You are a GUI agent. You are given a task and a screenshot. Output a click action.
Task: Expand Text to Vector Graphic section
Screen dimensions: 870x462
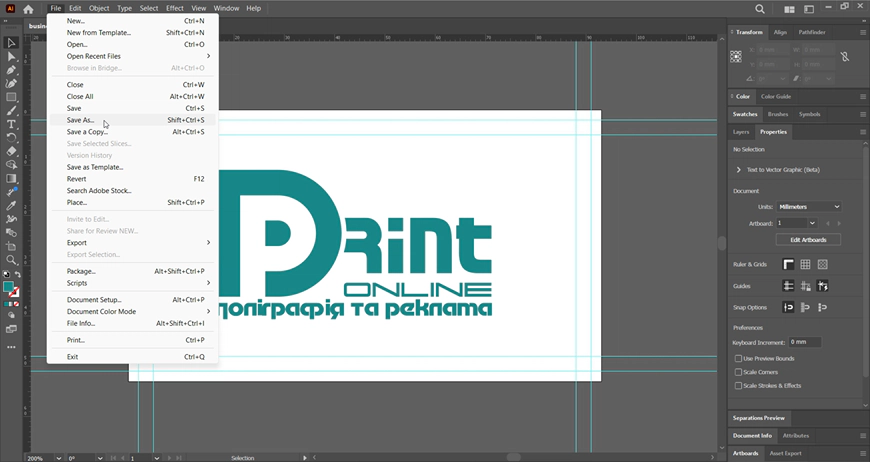click(739, 170)
